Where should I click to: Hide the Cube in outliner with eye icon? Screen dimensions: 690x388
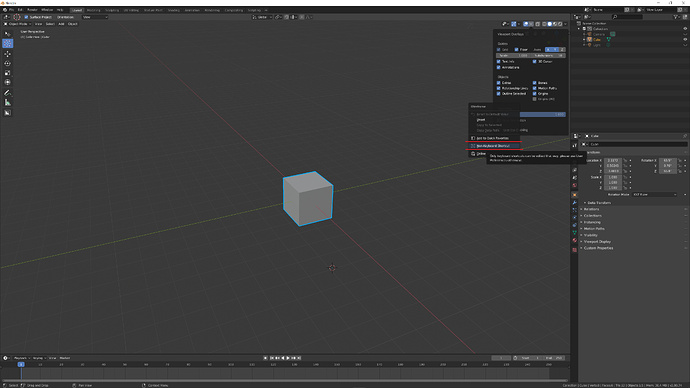pos(685,40)
